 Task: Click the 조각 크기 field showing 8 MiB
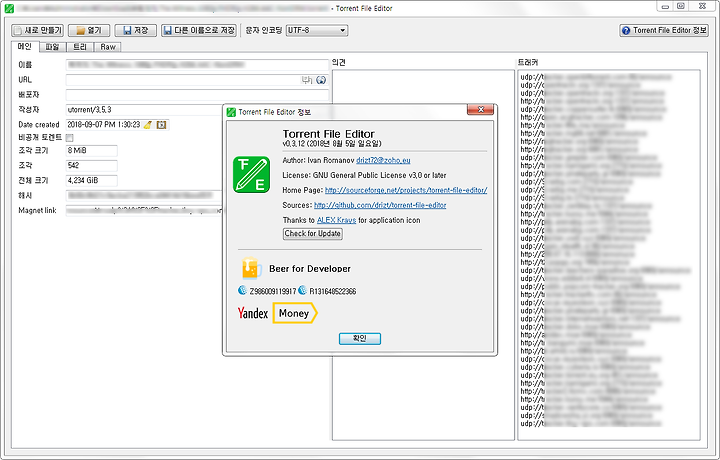[91, 151]
